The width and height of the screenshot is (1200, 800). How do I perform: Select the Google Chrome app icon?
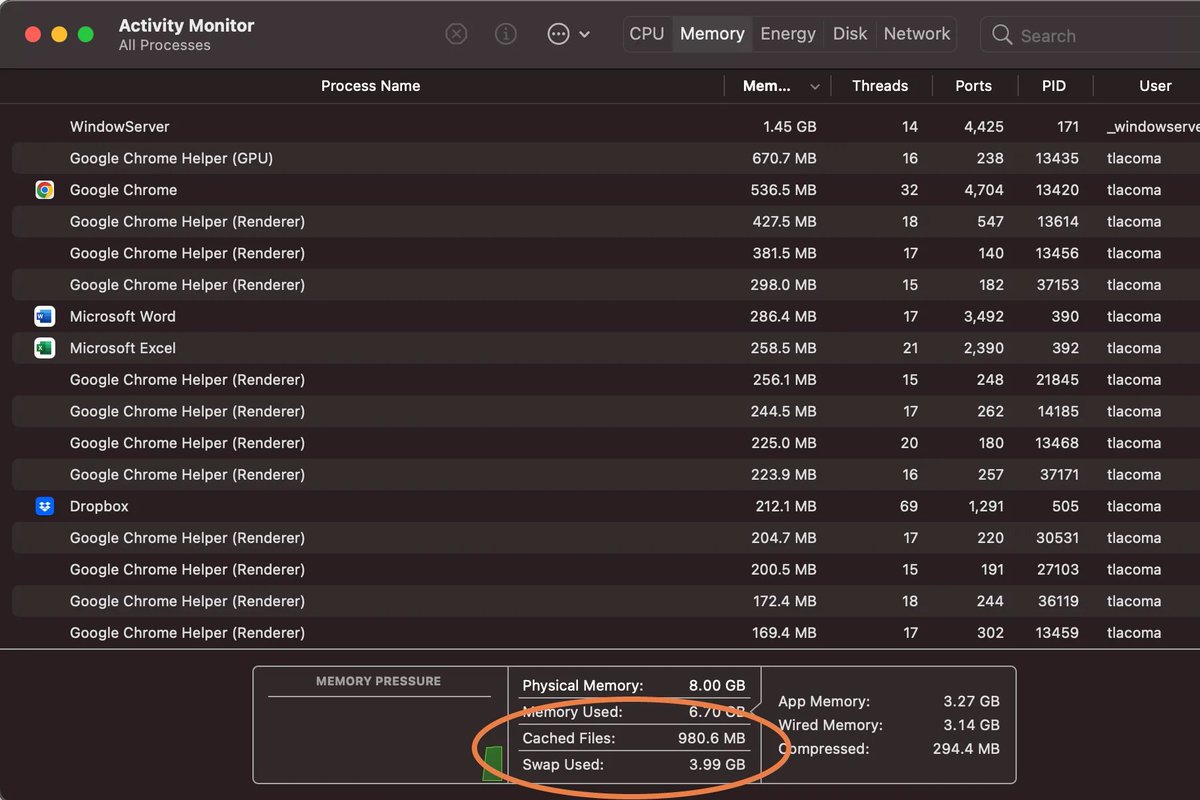pos(44,190)
